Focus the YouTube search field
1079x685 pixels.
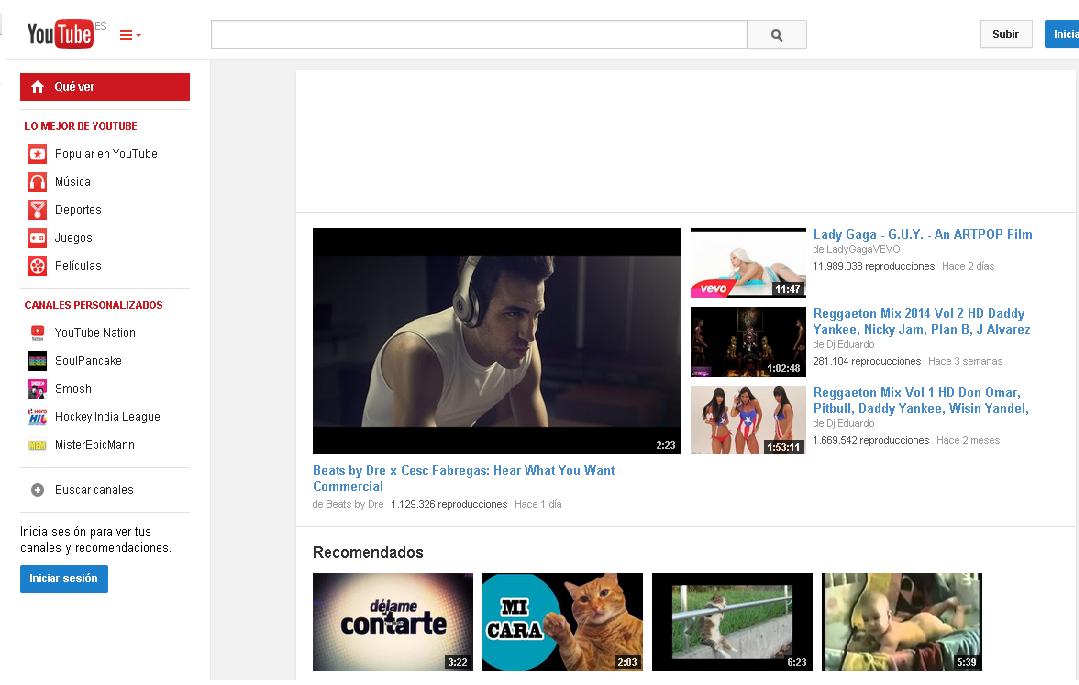478,35
